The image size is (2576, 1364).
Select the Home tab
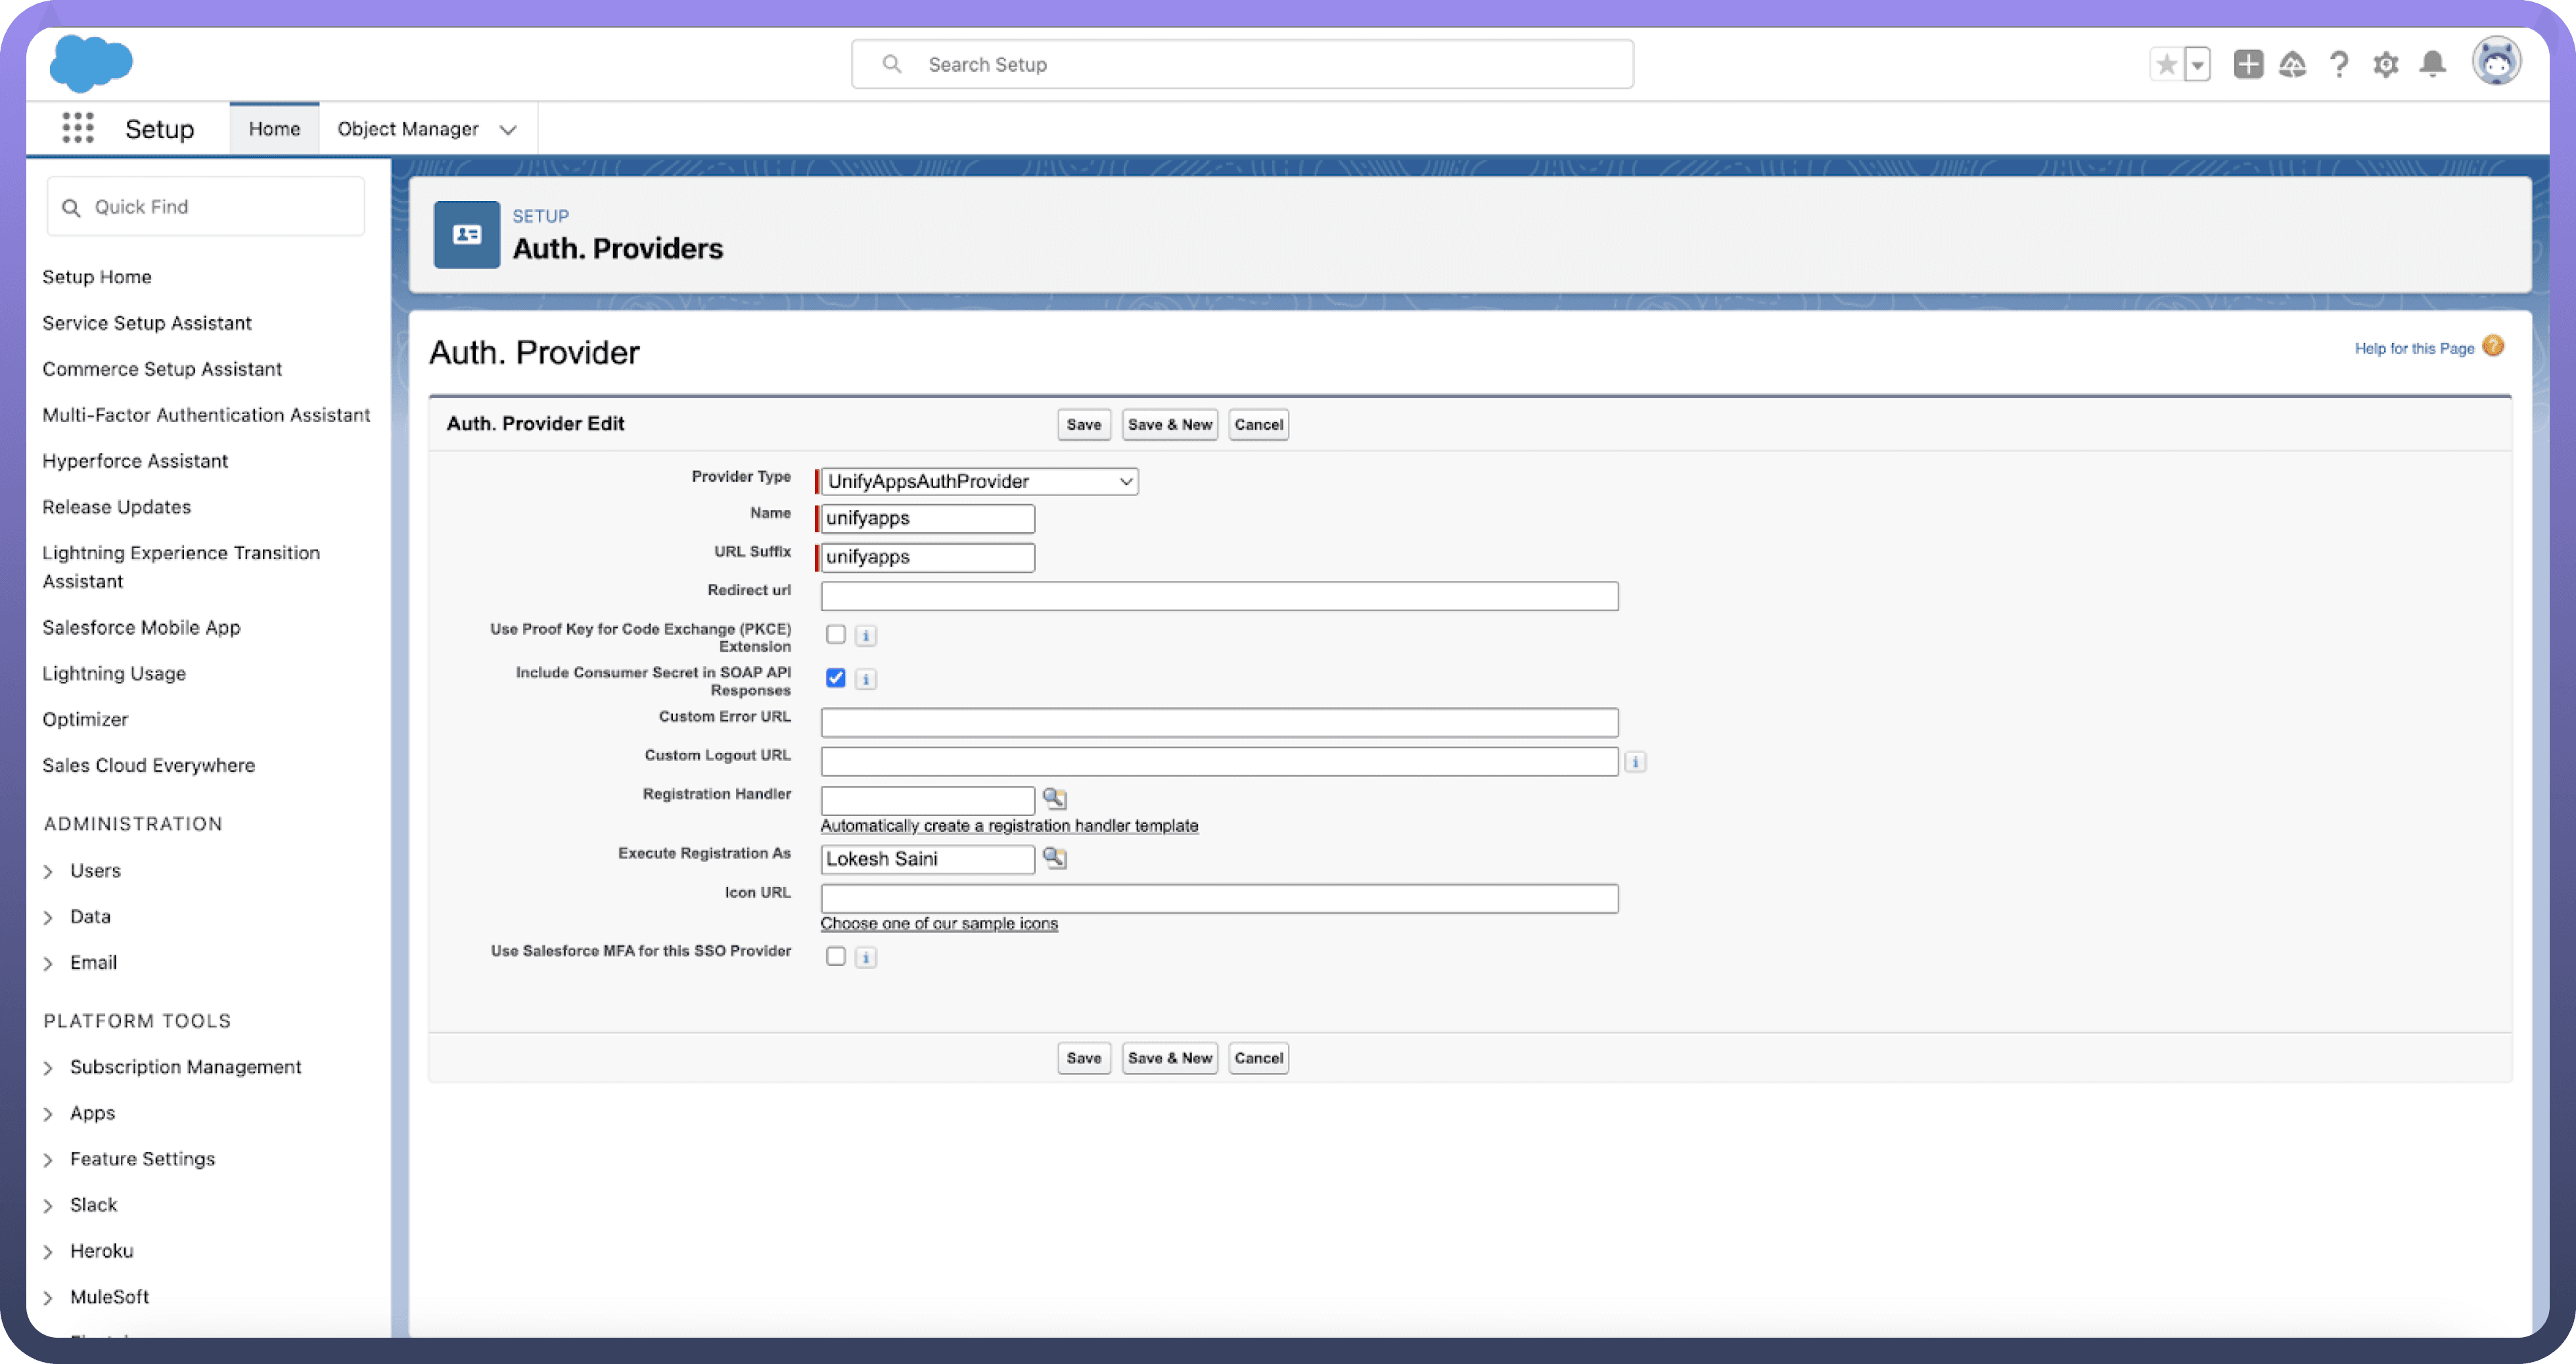(274, 129)
